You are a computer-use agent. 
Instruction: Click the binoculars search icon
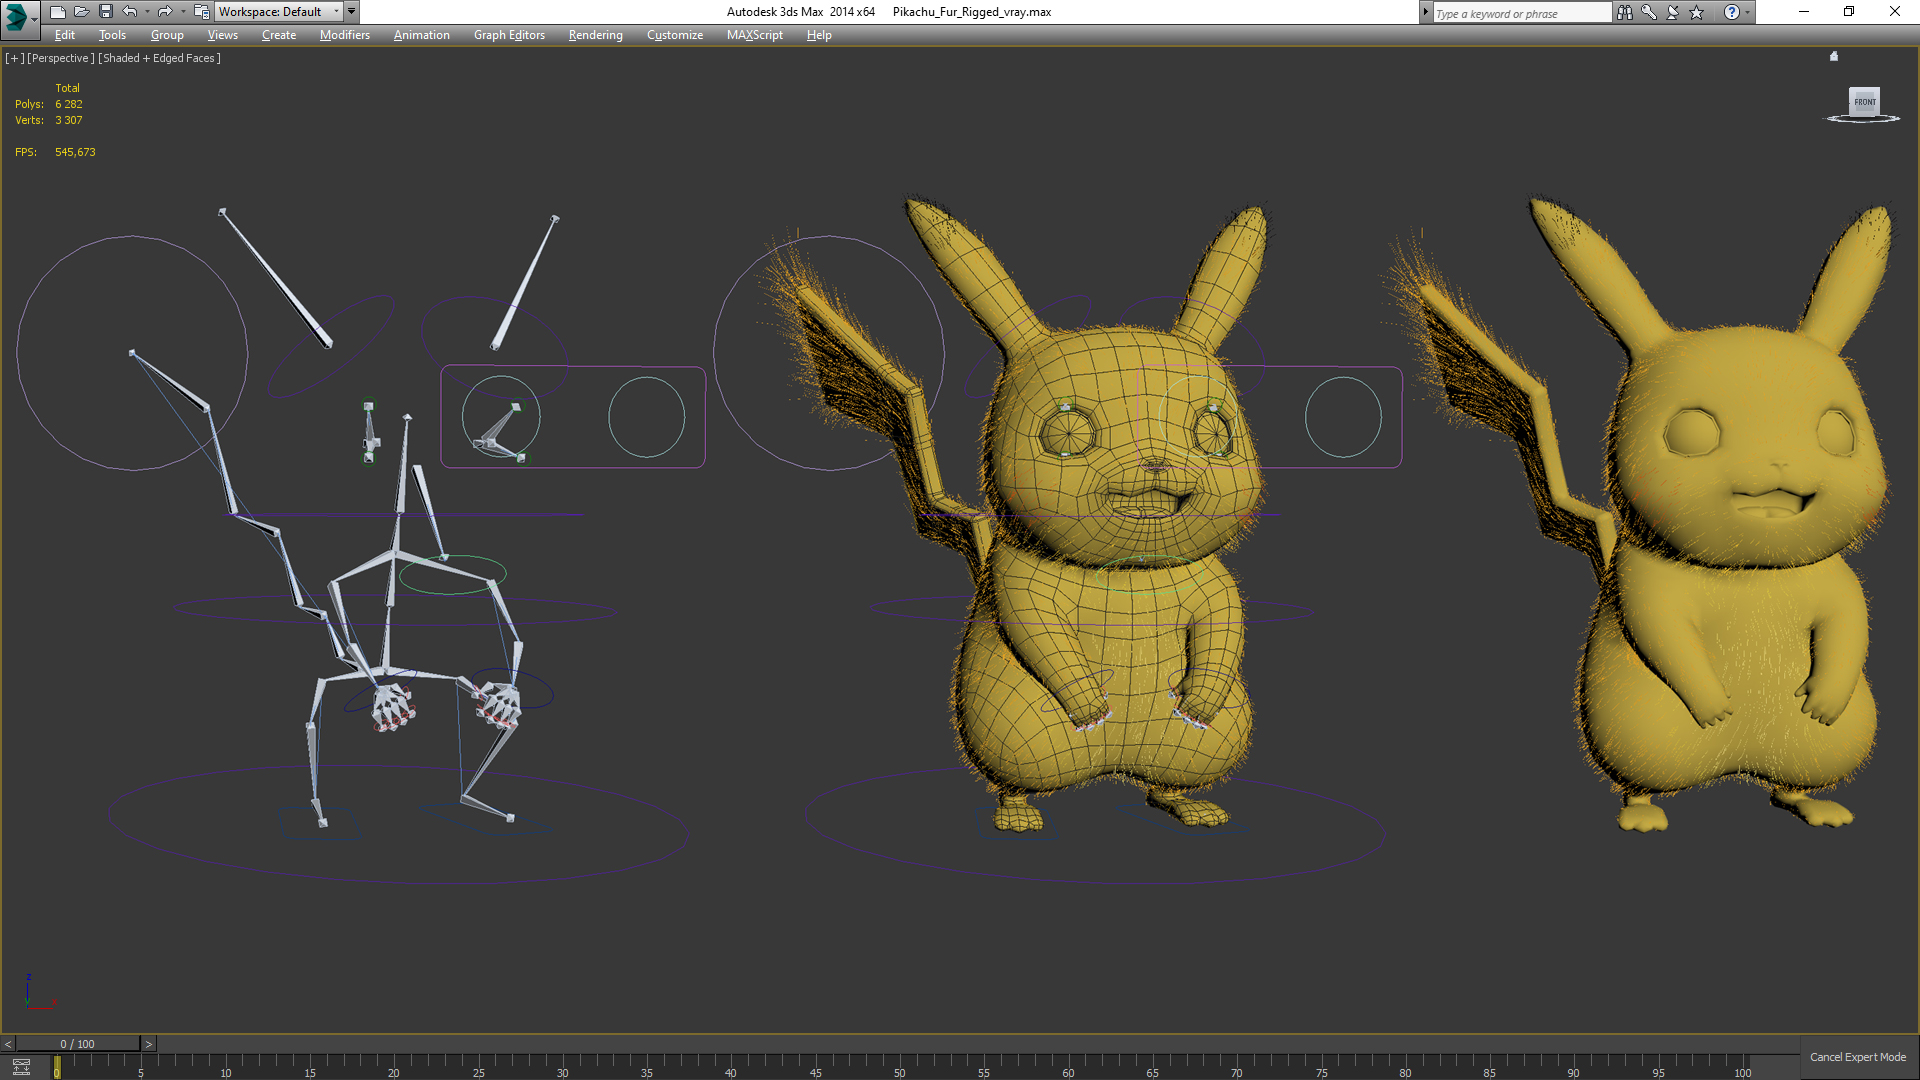[1624, 12]
